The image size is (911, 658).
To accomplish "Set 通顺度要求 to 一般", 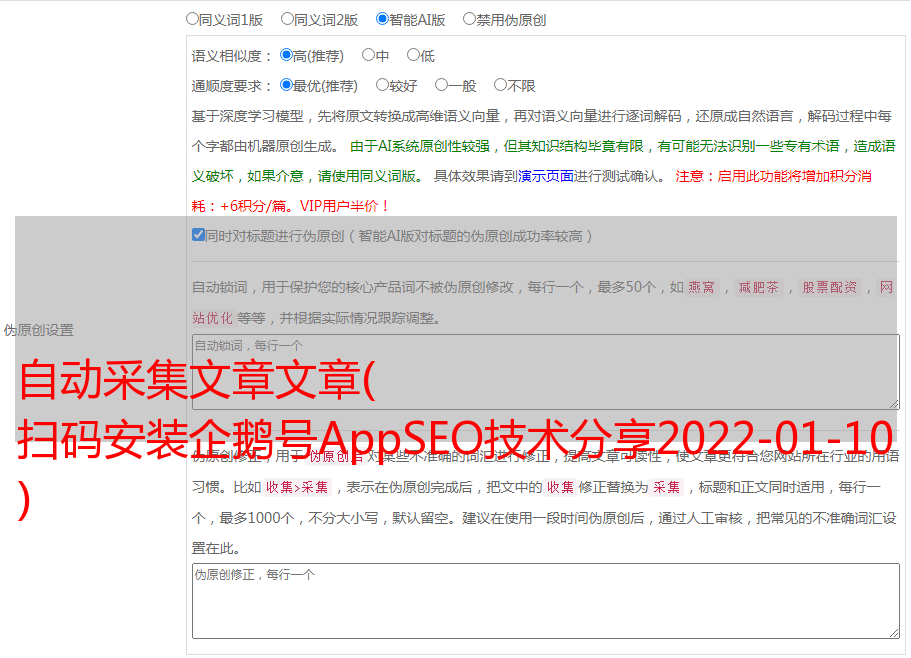I will click(440, 86).
